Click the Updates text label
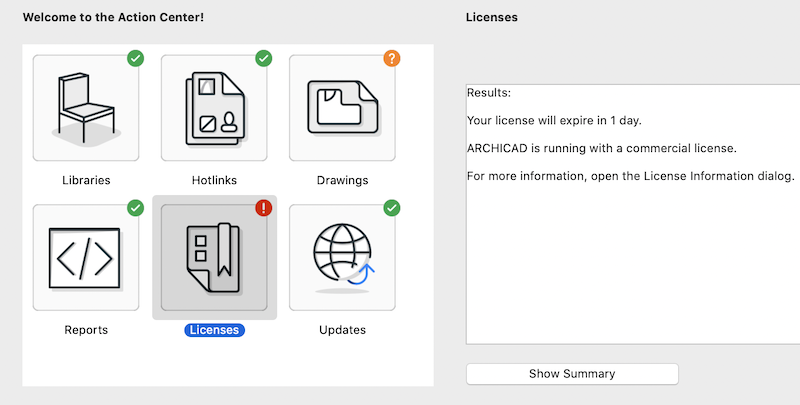800x405 pixels. 342,330
